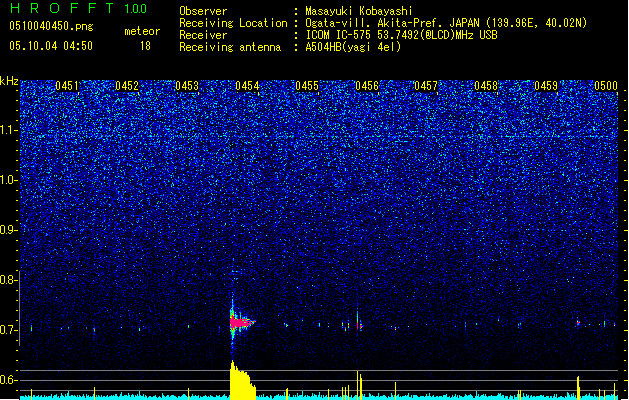Click the 0.6 kHz frequency label

pos(8,380)
